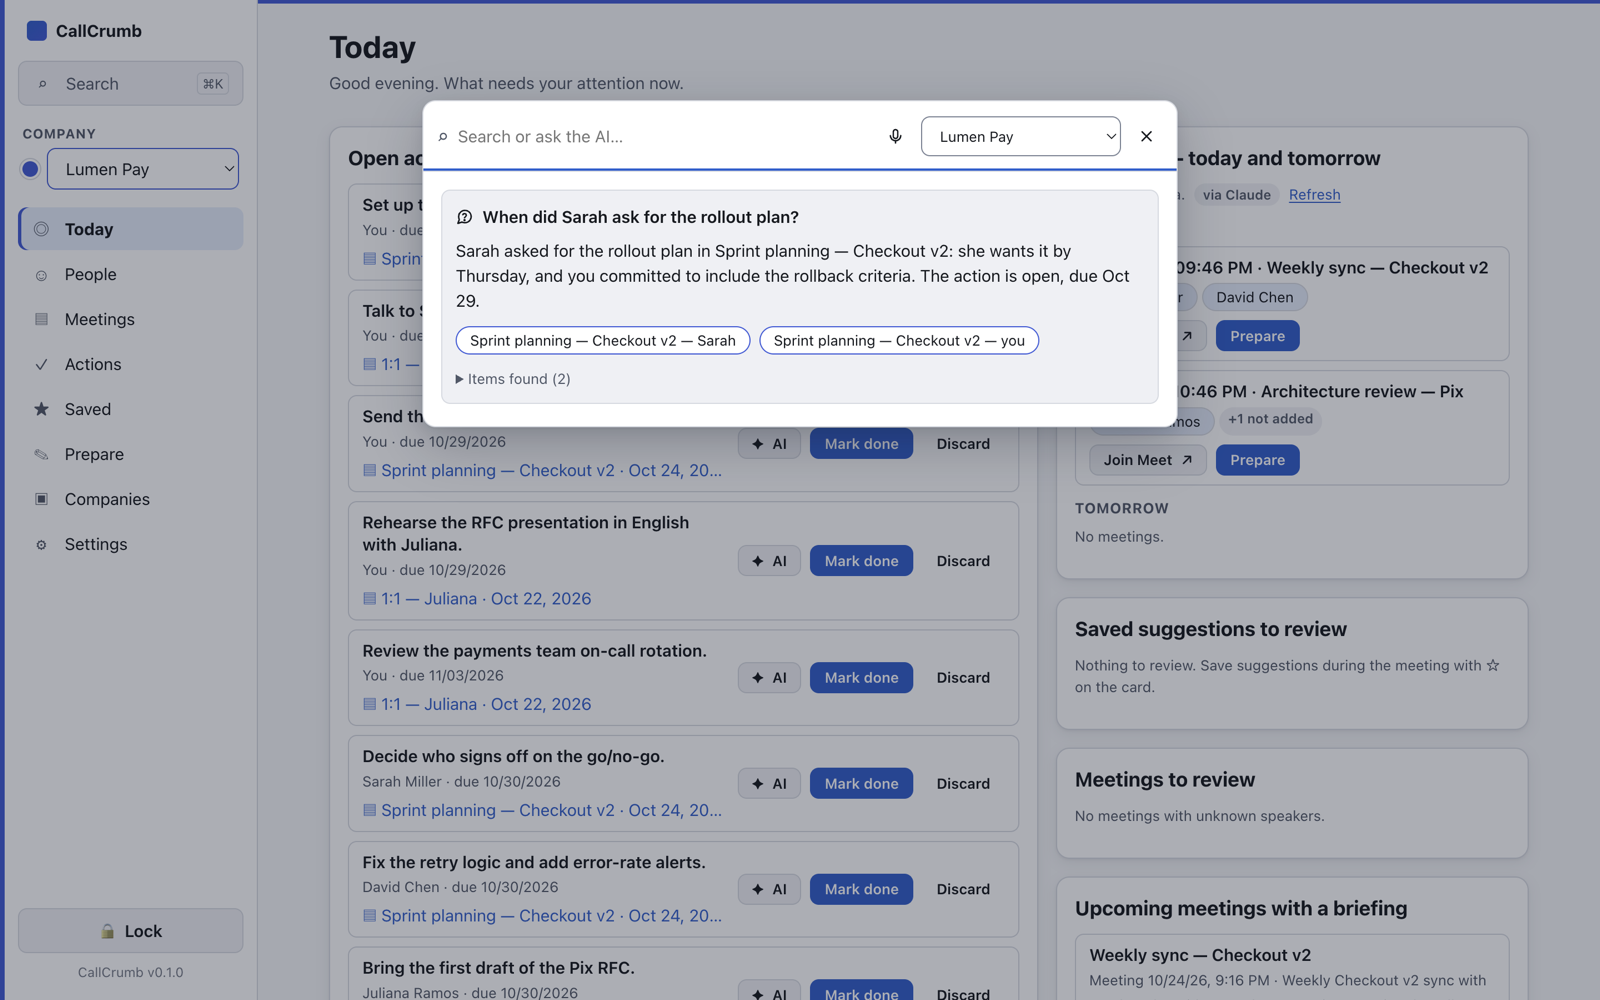Click the Saved star icon

coord(41,409)
